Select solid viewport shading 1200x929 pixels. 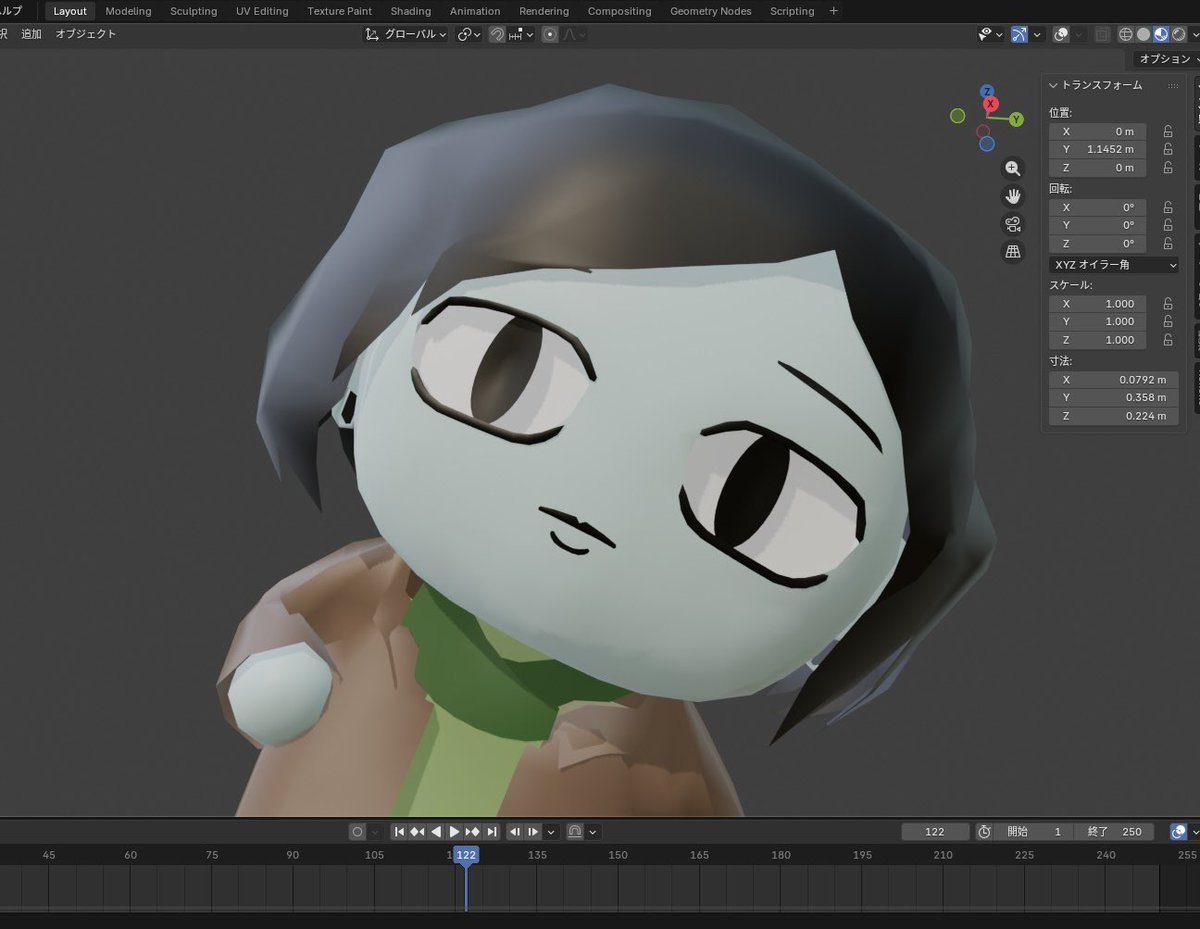[1144, 34]
